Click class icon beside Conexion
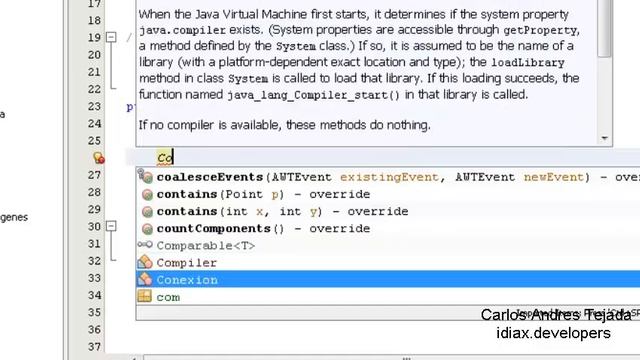The image size is (640, 360). click(x=145, y=279)
